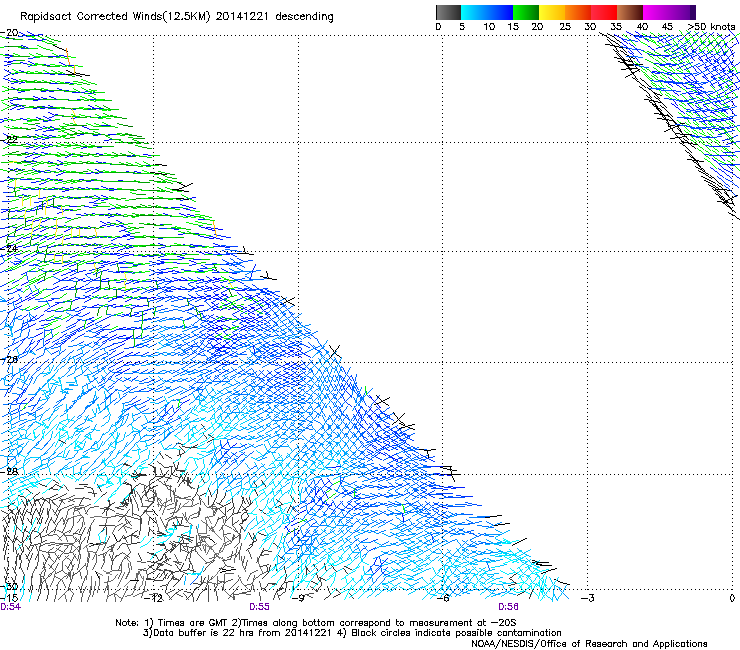Screen dimensions: 740x650
Task: Click the -30 latitude axis label
Action: point(9,587)
